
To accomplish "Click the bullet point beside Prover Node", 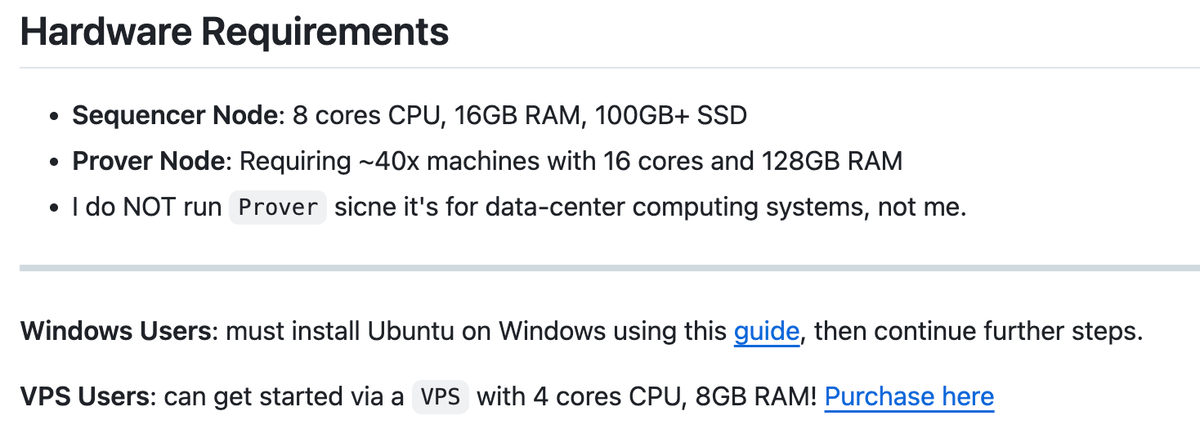I will (53, 163).
